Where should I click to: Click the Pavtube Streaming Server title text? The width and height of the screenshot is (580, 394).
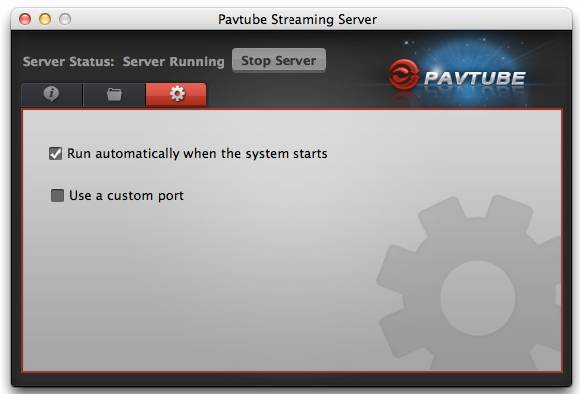coord(297,19)
